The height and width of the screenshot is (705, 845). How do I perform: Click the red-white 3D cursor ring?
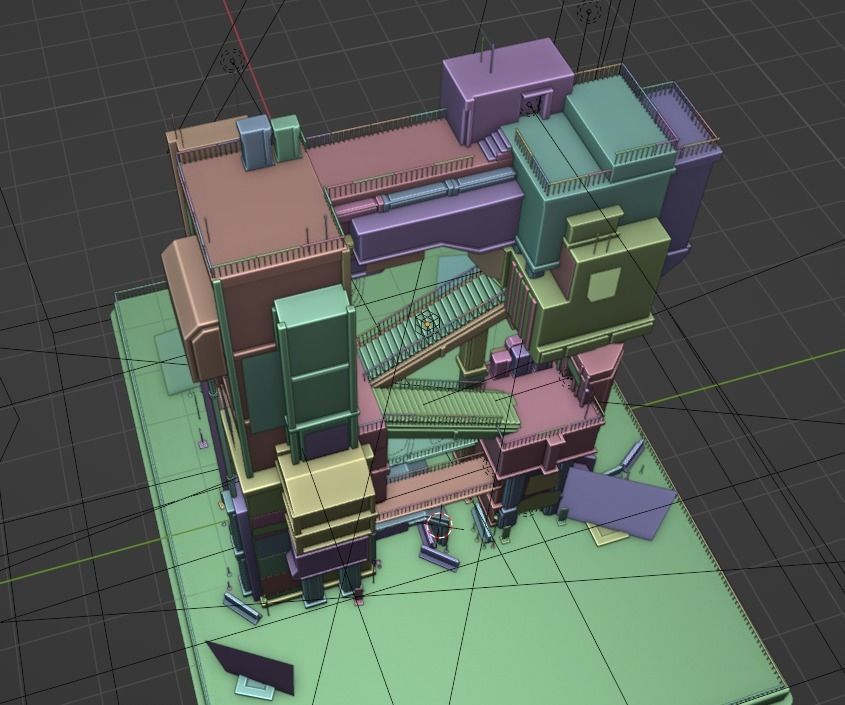pyautogui.click(x=438, y=527)
